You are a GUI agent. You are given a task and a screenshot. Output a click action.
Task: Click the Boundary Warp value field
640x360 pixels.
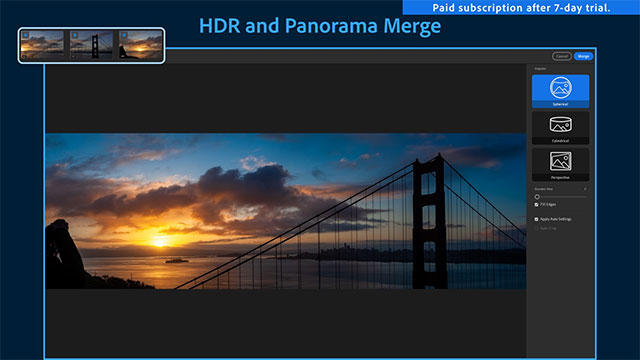[585, 189]
